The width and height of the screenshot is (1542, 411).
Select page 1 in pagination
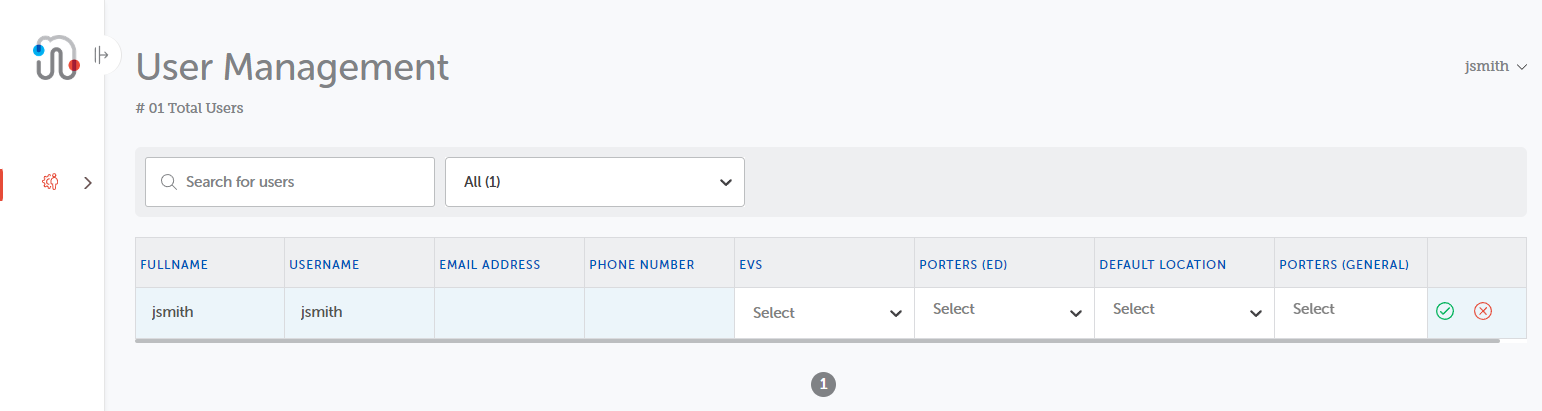(823, 384)
